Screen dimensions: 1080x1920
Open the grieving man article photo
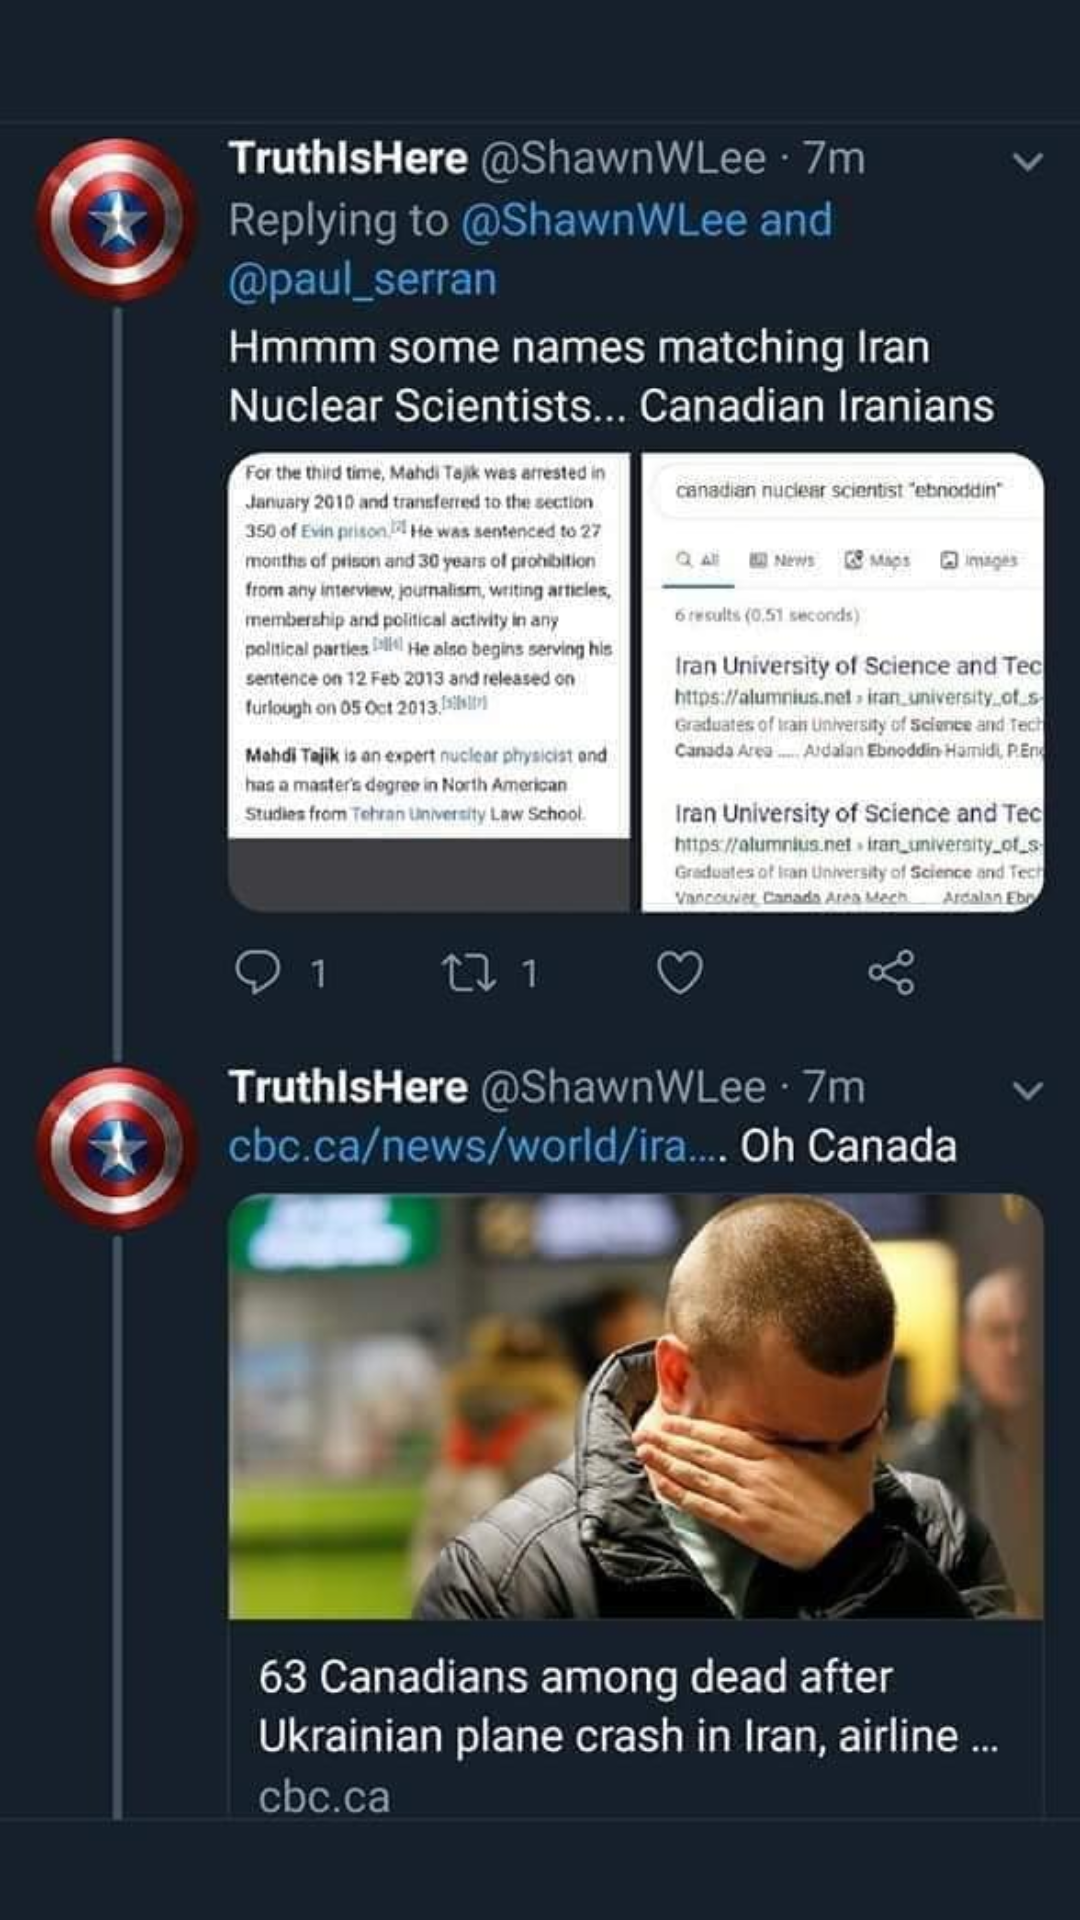(x=636, y=1406)
